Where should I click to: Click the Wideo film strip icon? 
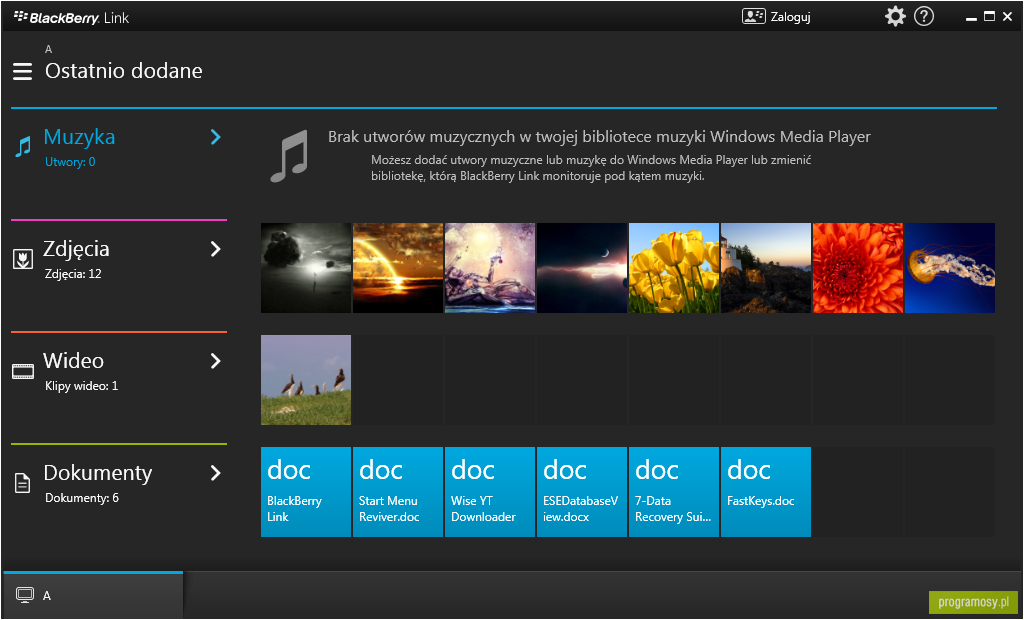23,372
